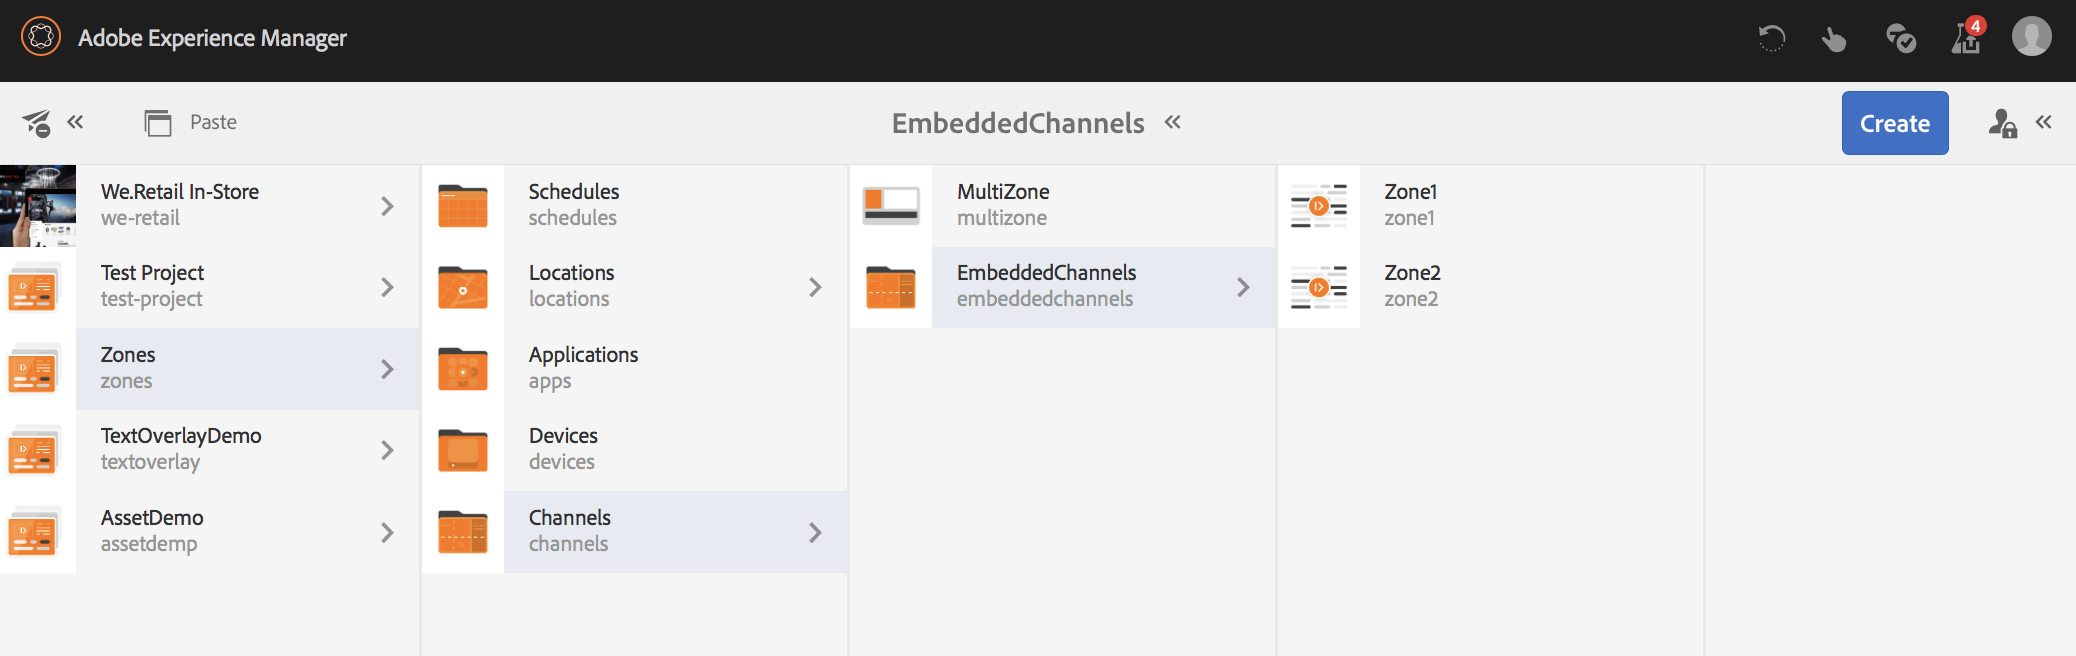This screenshot has height=656, width=2076.
Task: Expand the Locations folder chevron
Action: tap(815, 287)
